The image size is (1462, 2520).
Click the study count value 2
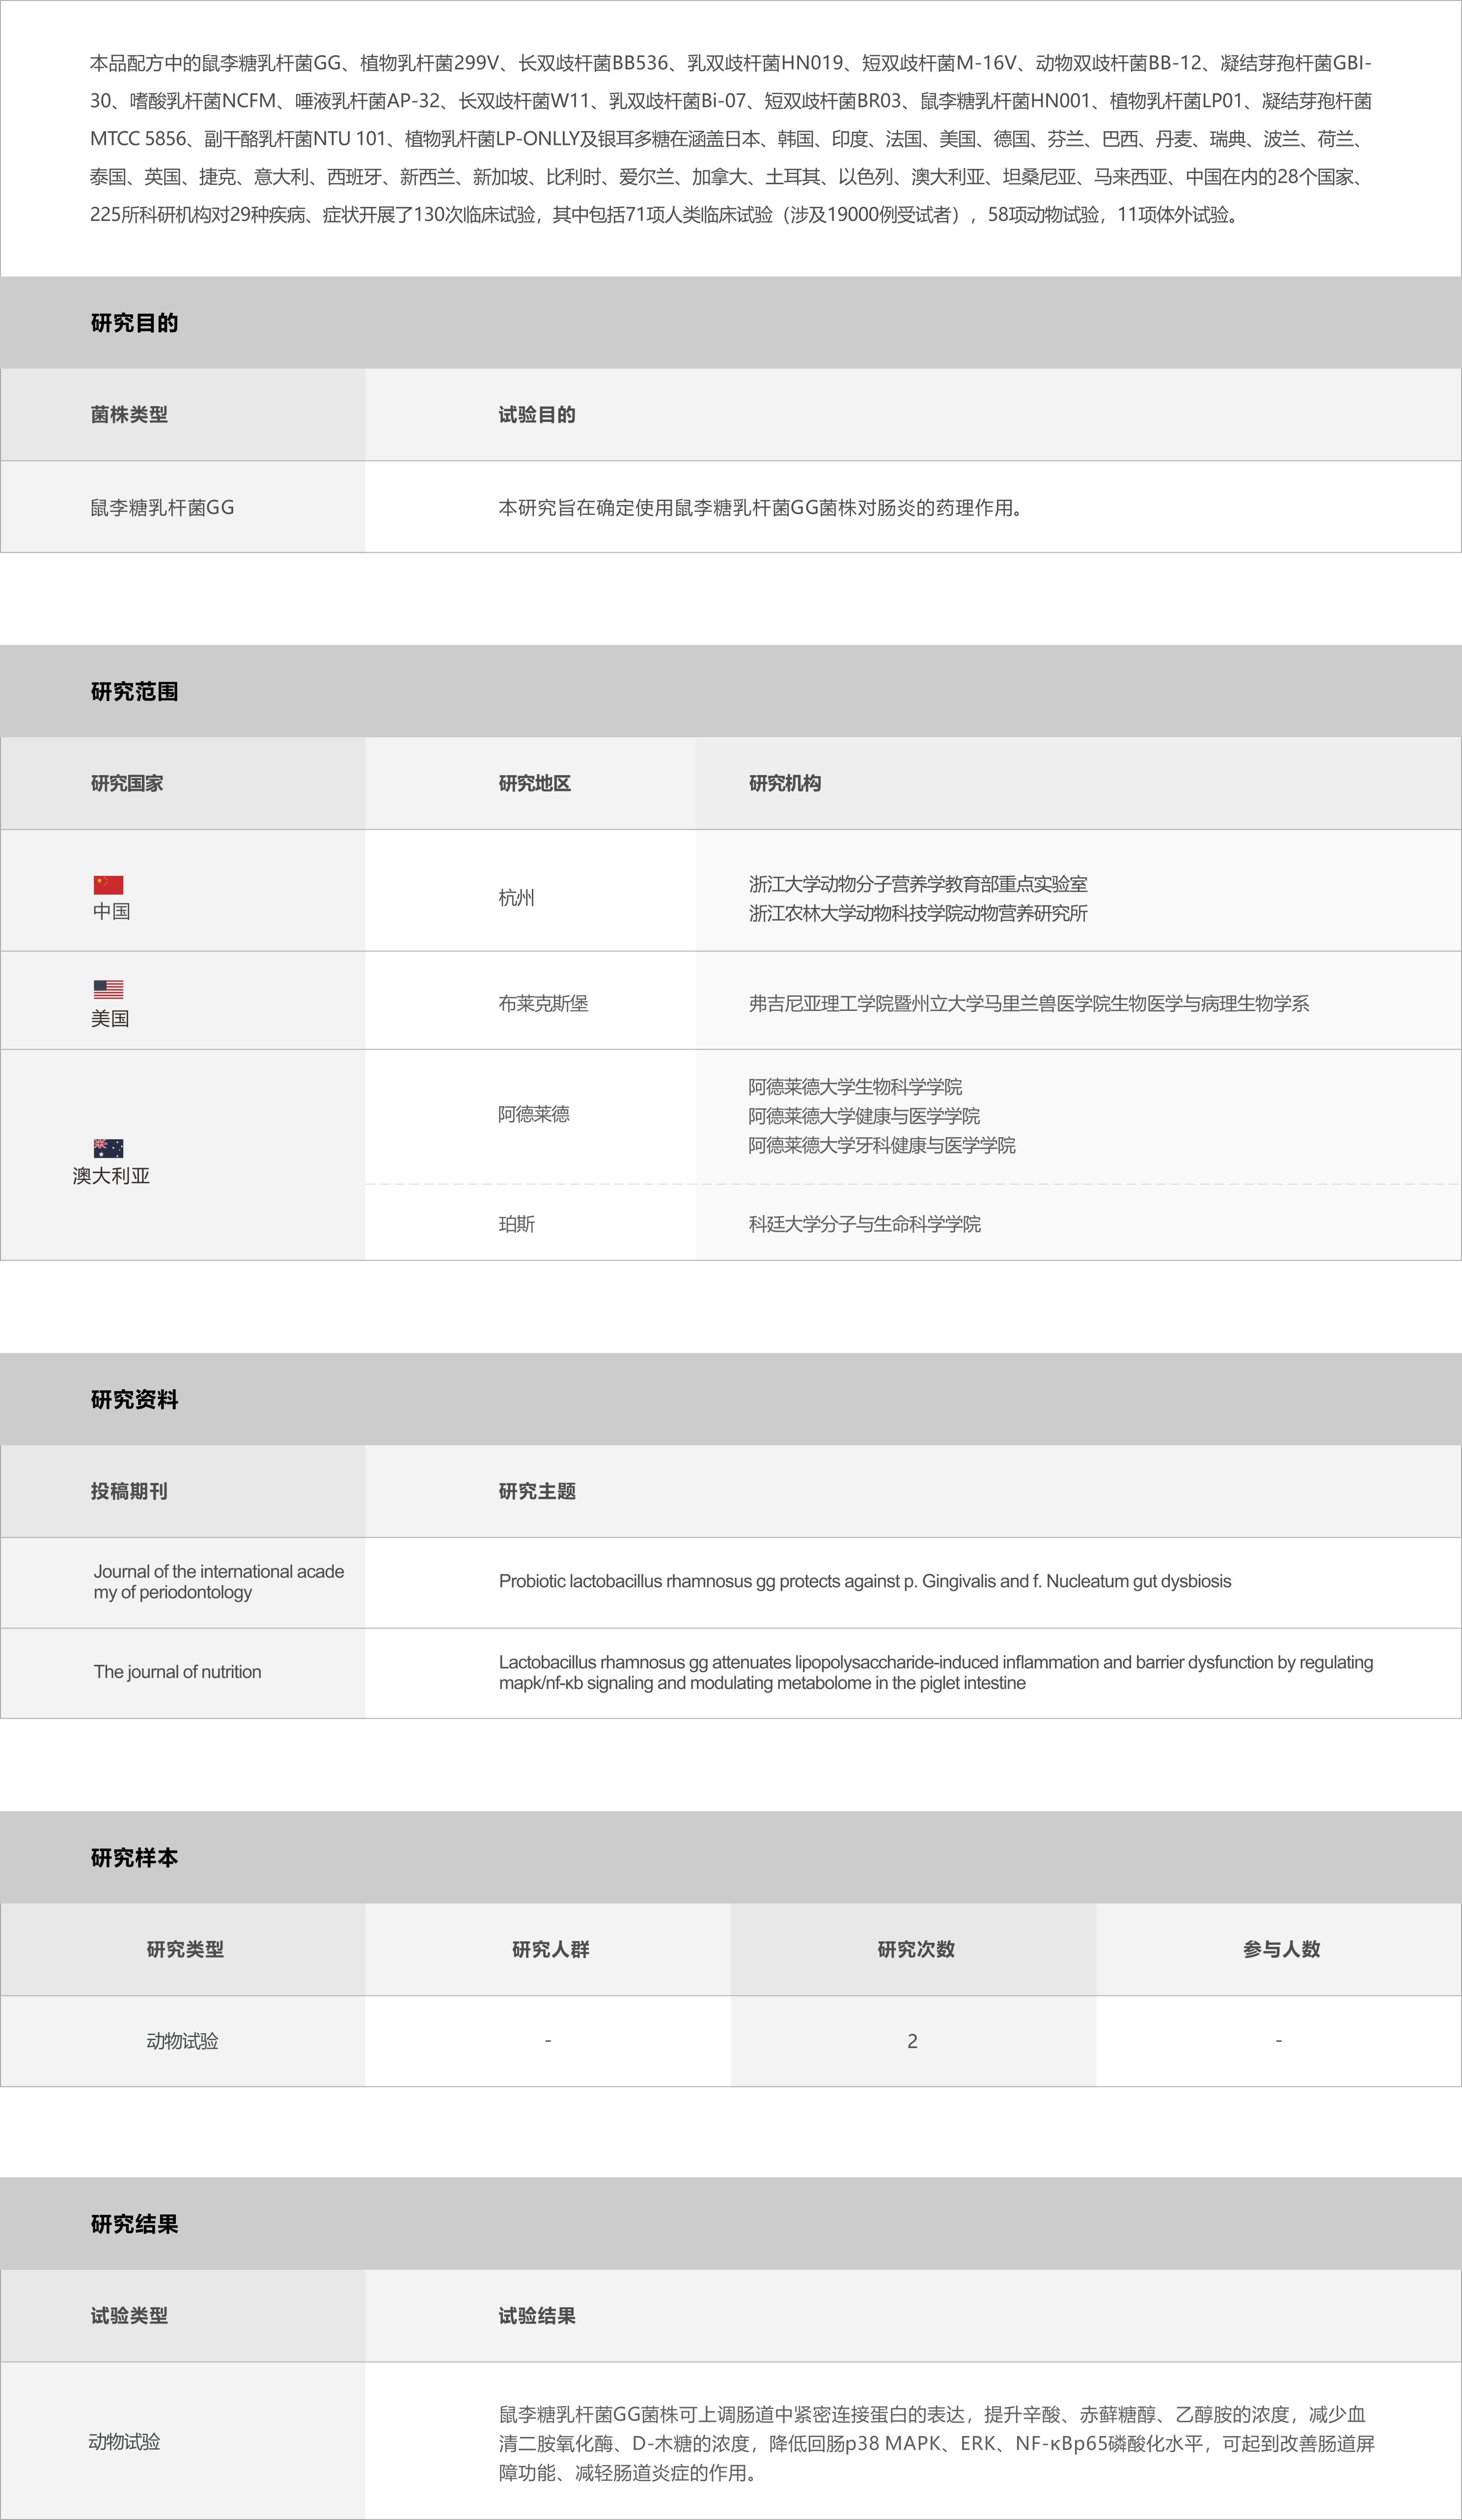[912, 2041]
